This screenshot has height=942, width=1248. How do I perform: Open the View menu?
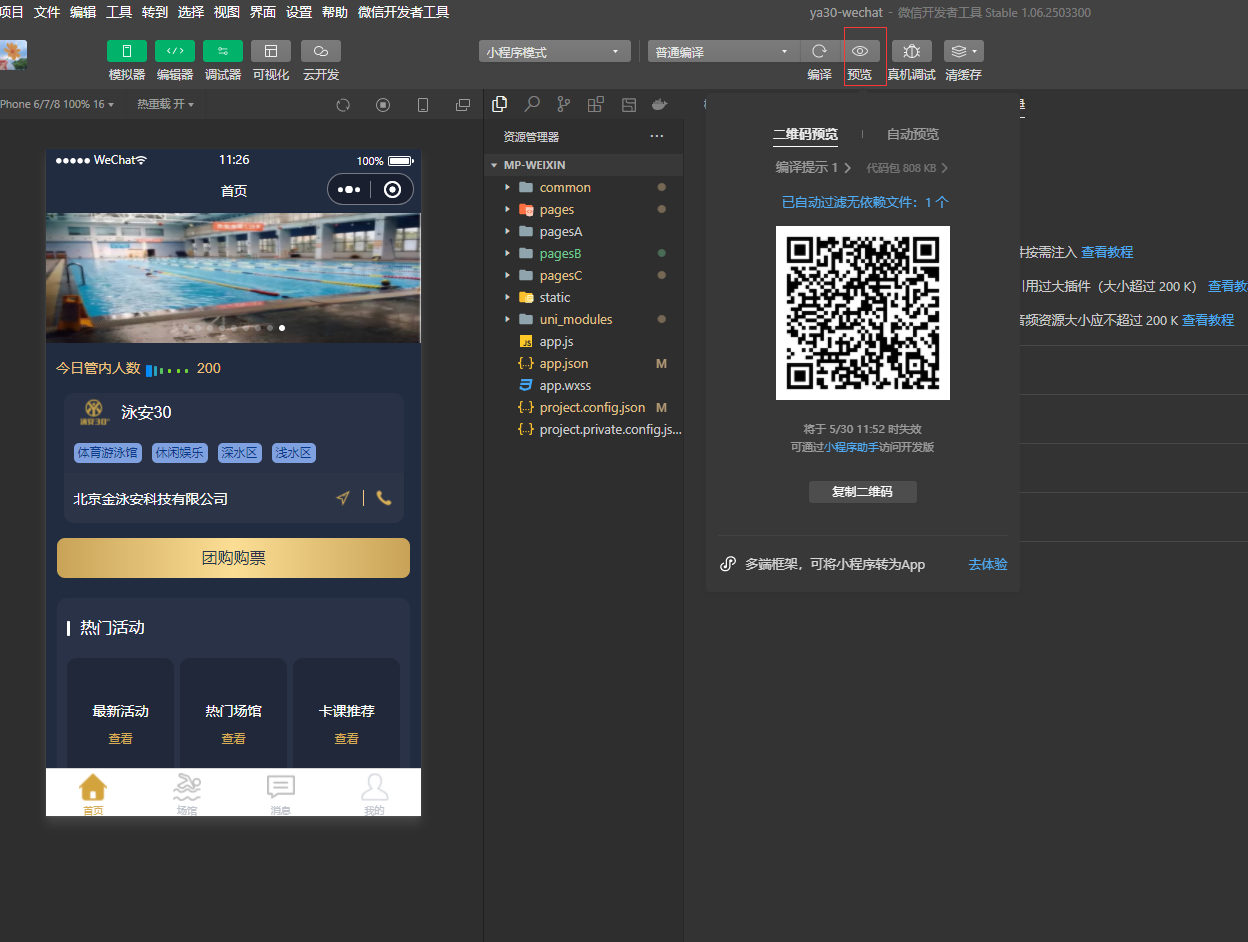227,12
